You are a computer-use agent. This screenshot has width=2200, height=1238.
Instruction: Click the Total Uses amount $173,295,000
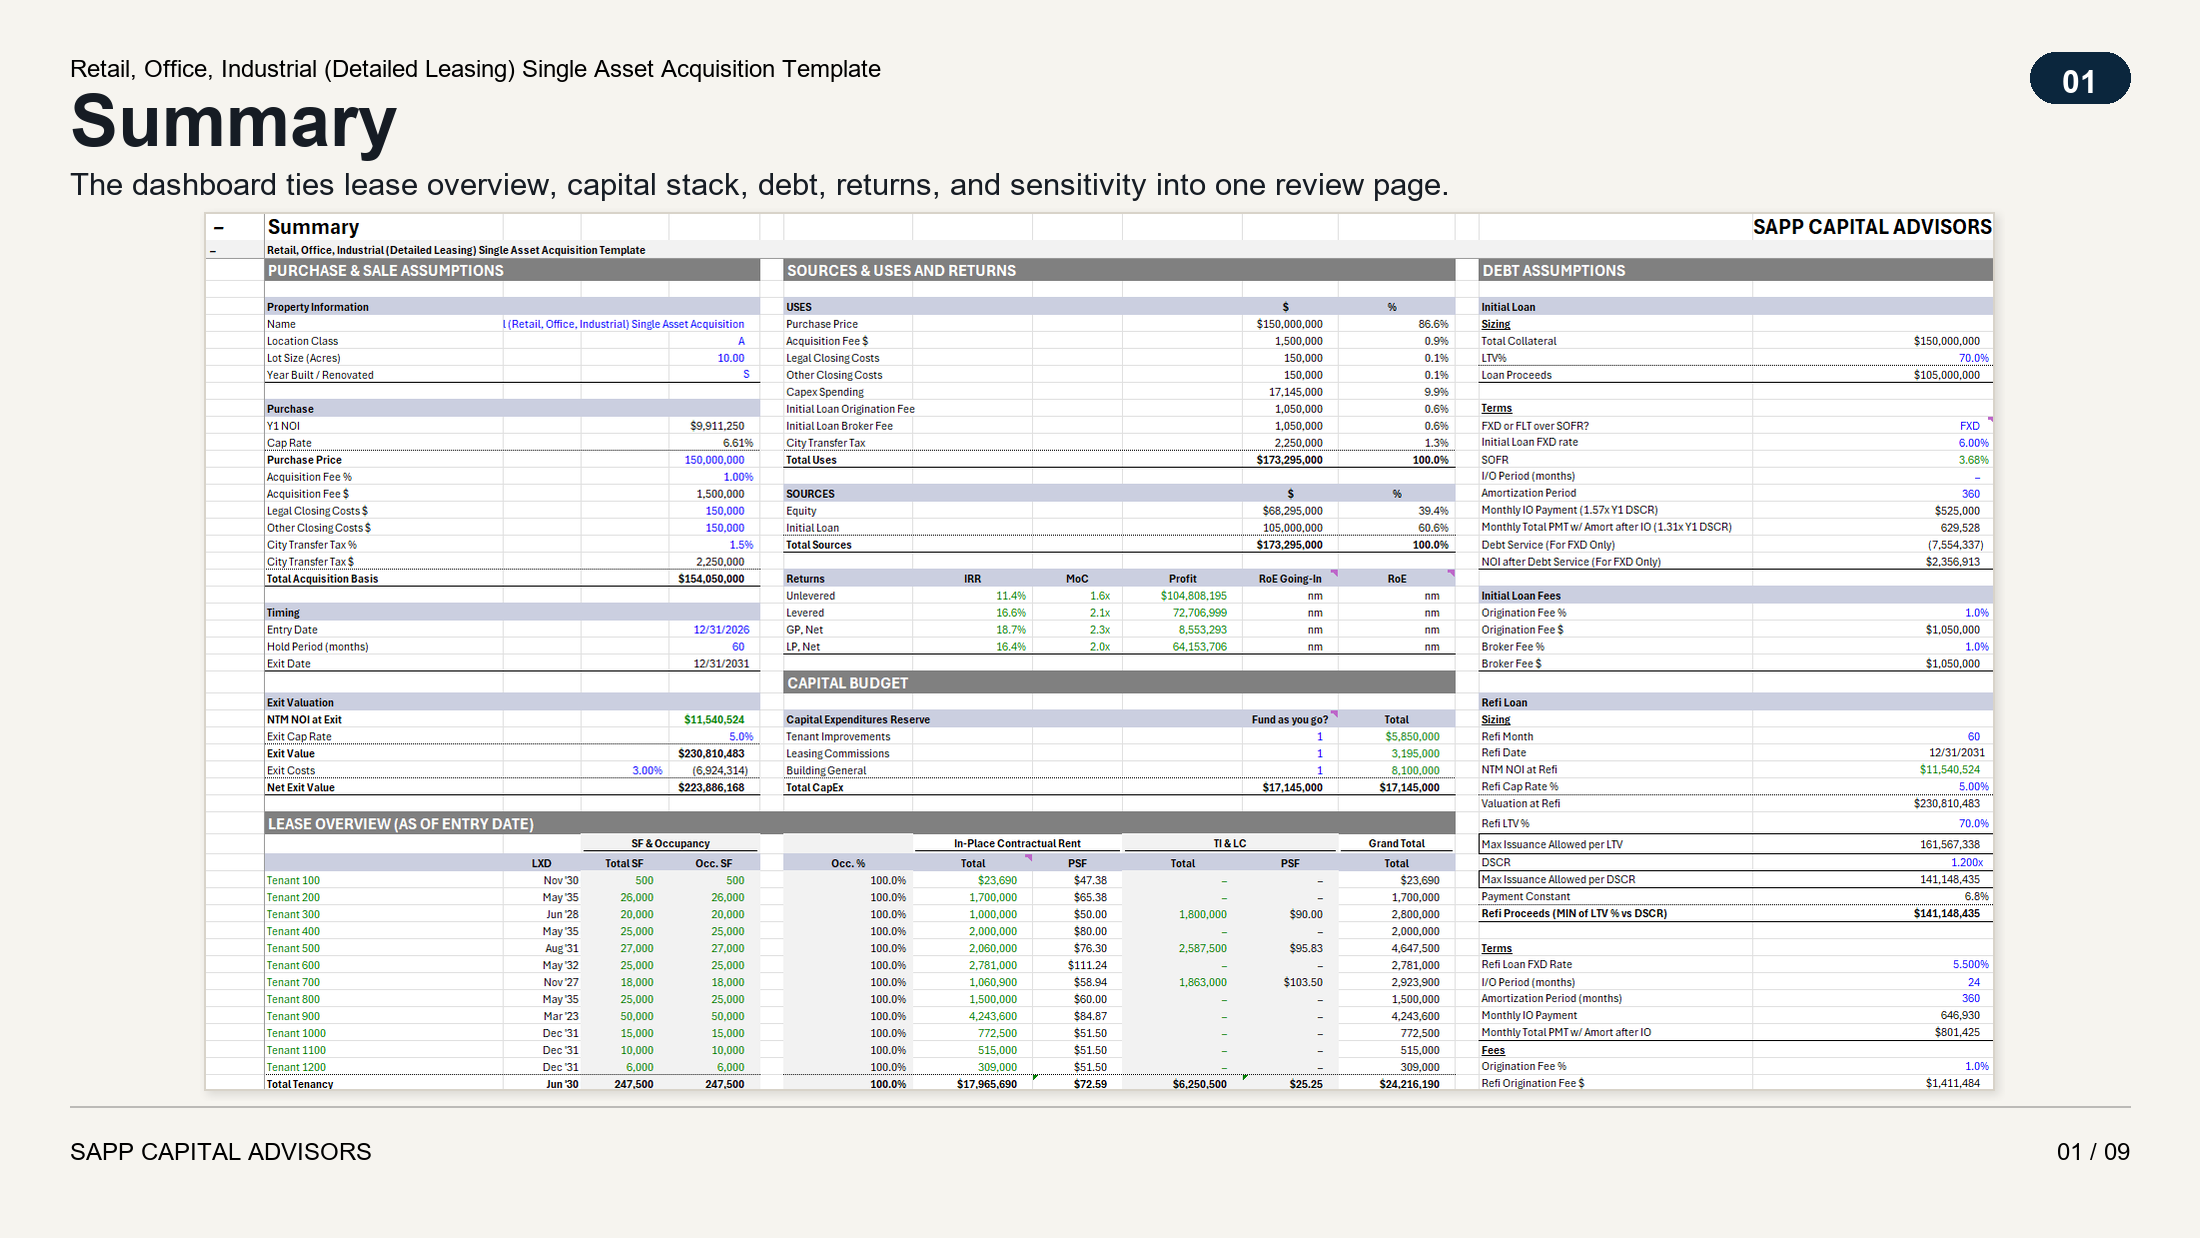click(x=1289, y=460)
